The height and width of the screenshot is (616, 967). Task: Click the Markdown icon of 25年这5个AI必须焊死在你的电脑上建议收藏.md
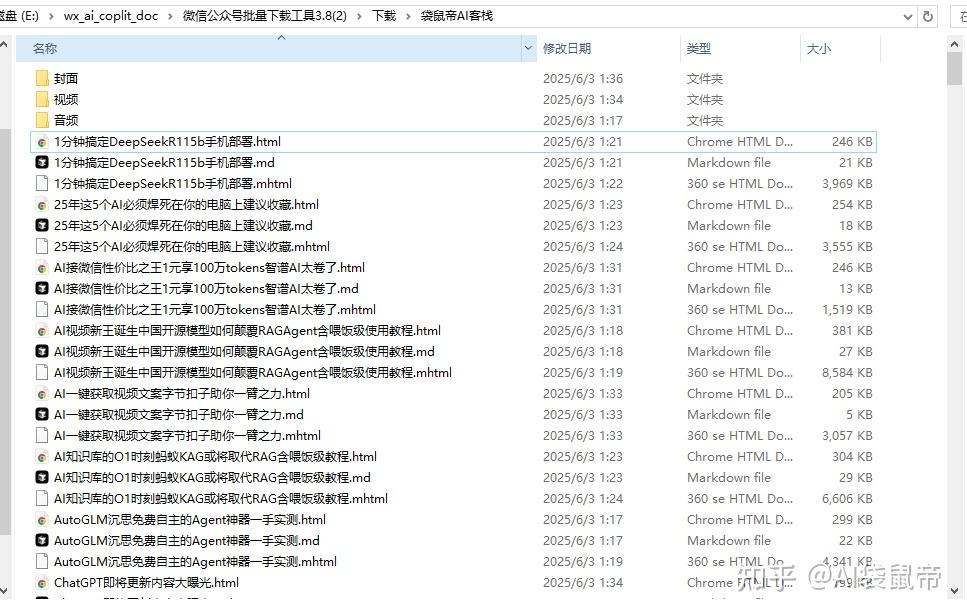tap(42, 226)
